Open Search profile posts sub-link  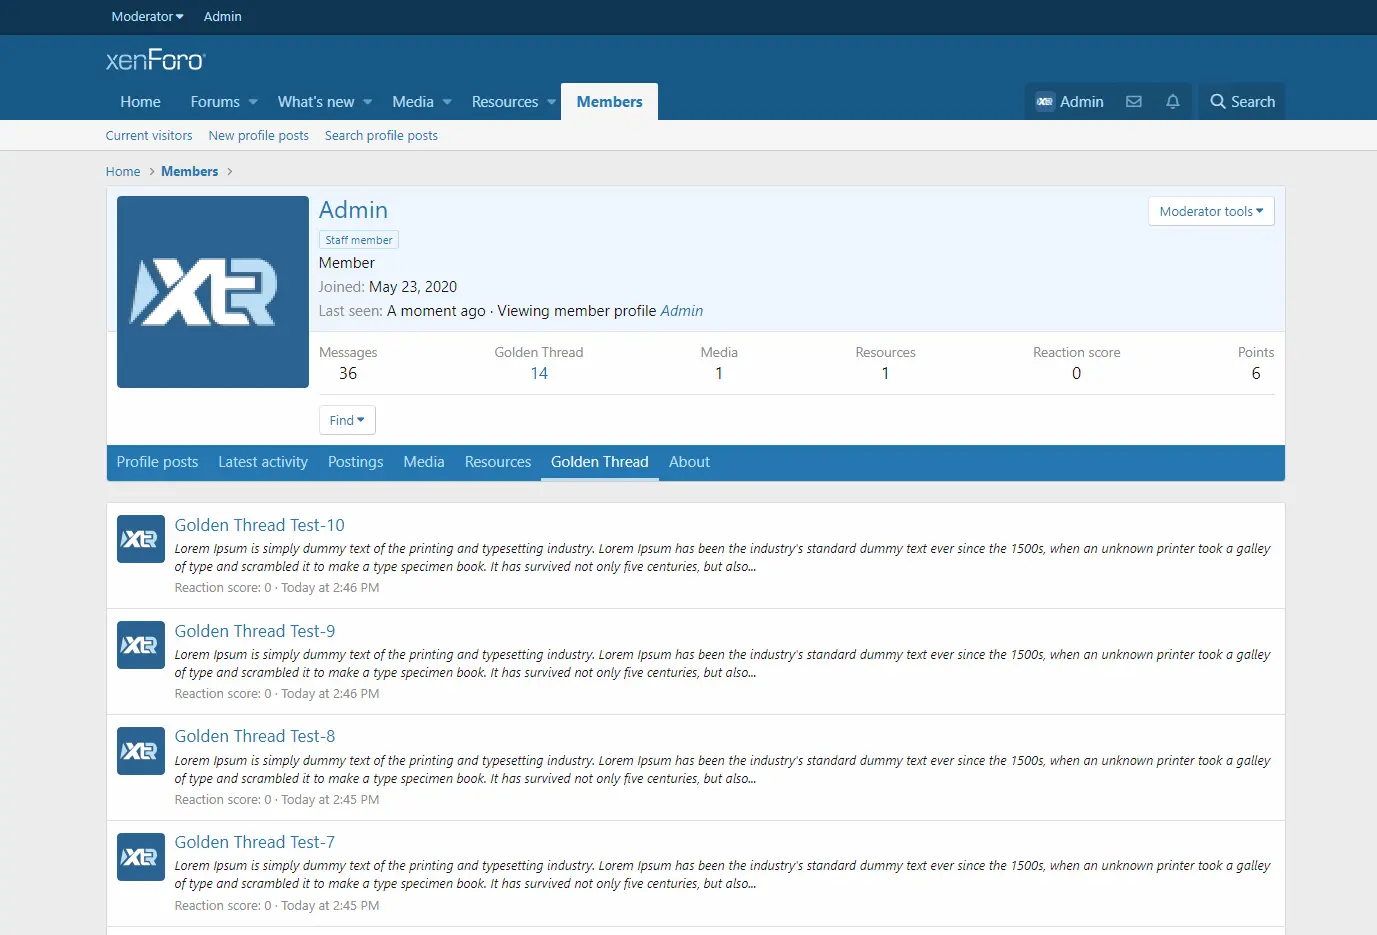point(381,136)
